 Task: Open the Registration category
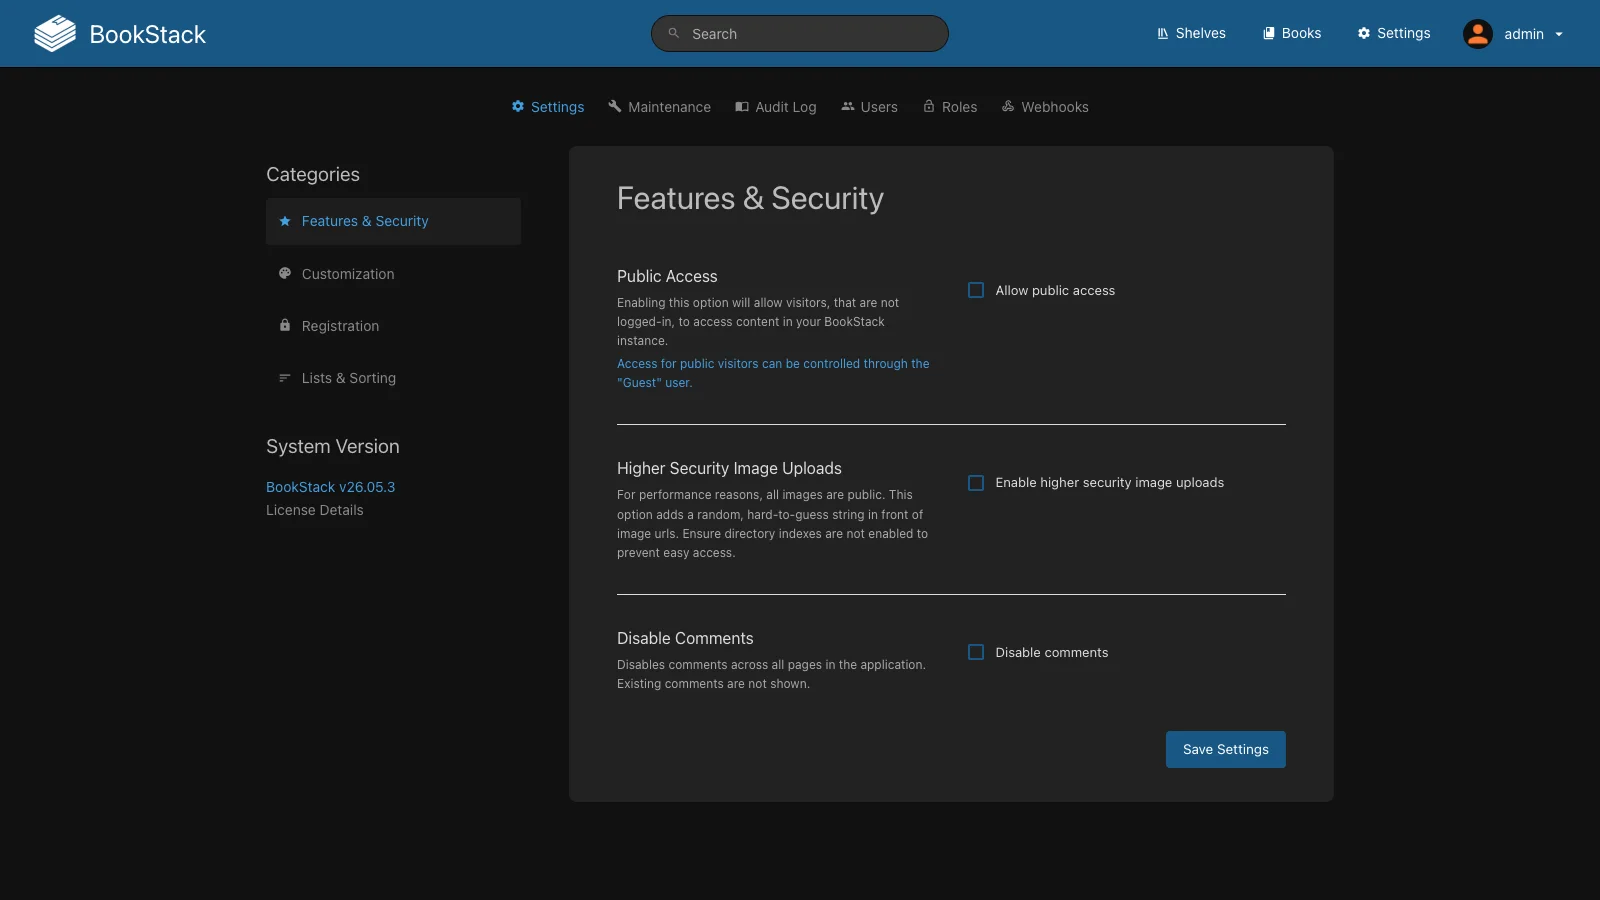[393, 325]
